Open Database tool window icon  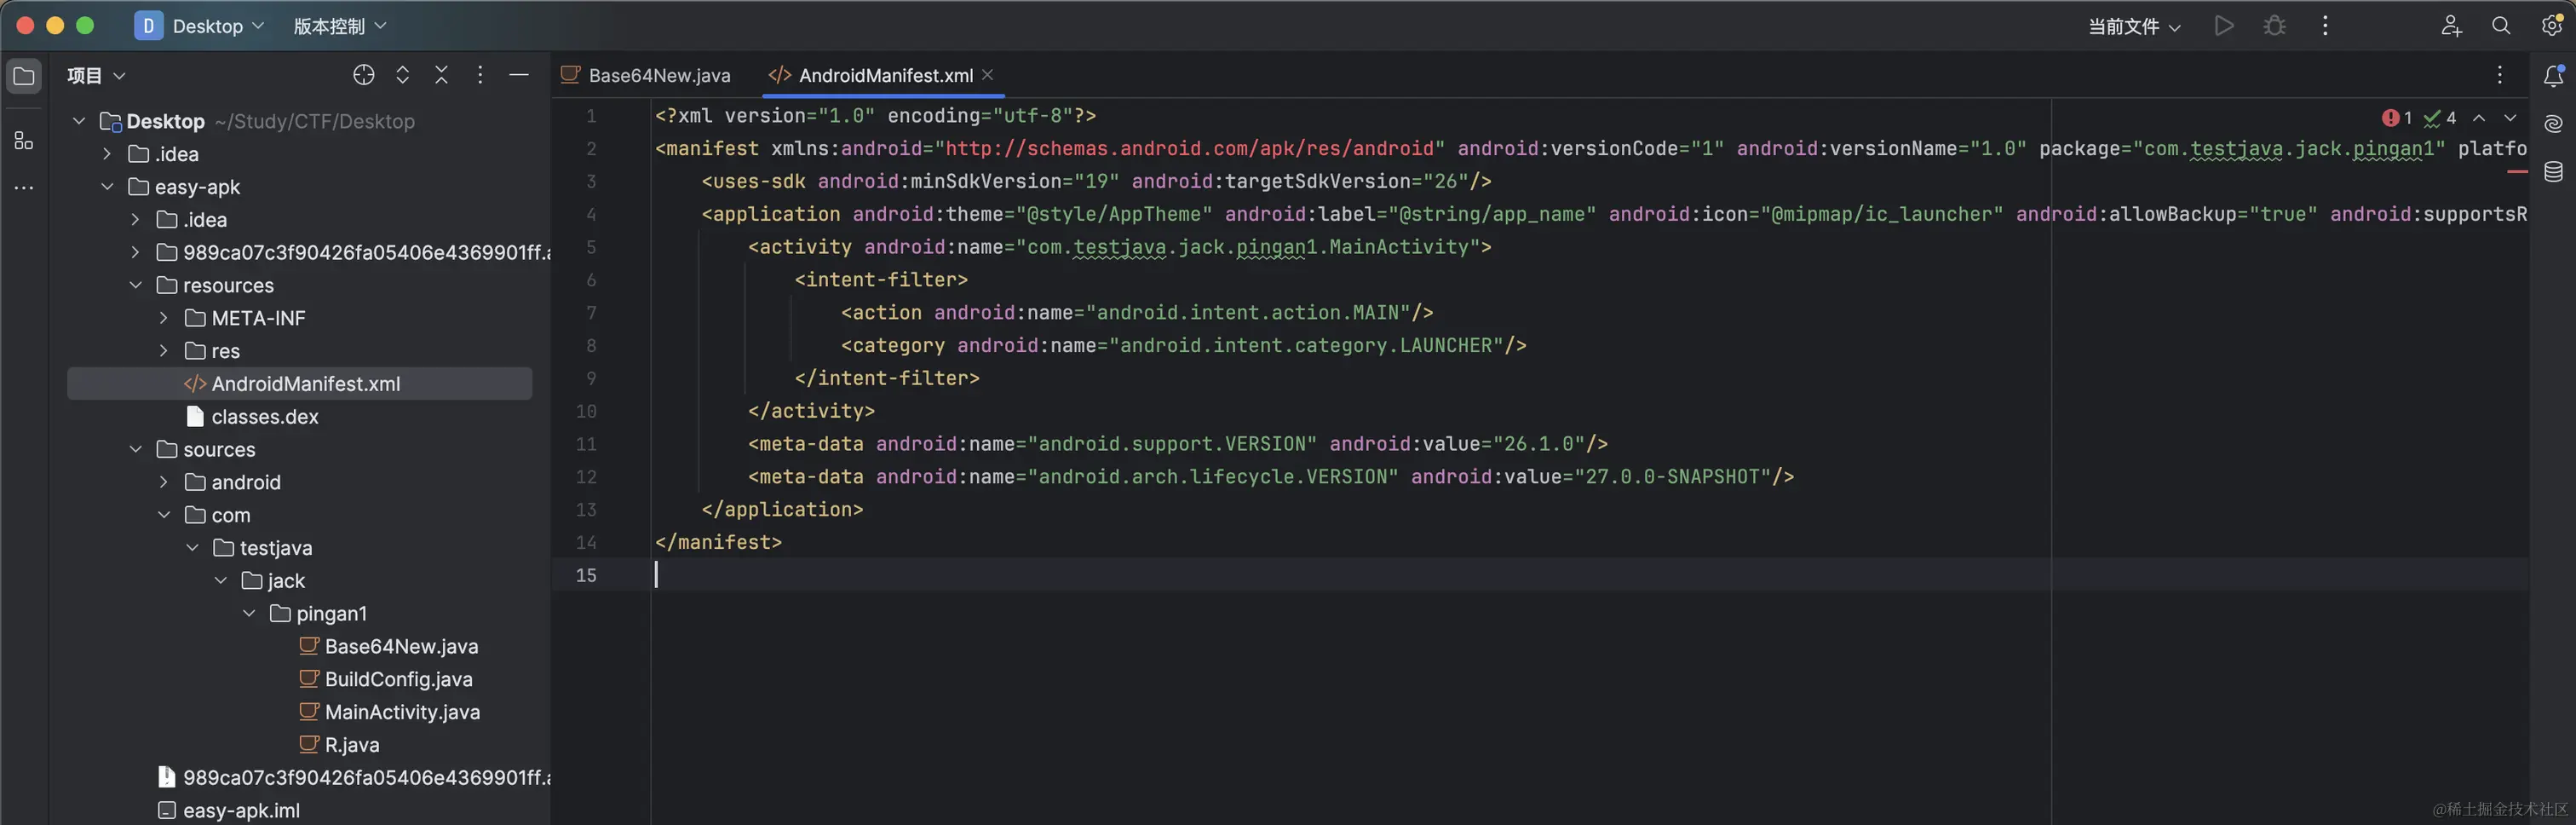pyautogui.click(x=2553, y=172)
